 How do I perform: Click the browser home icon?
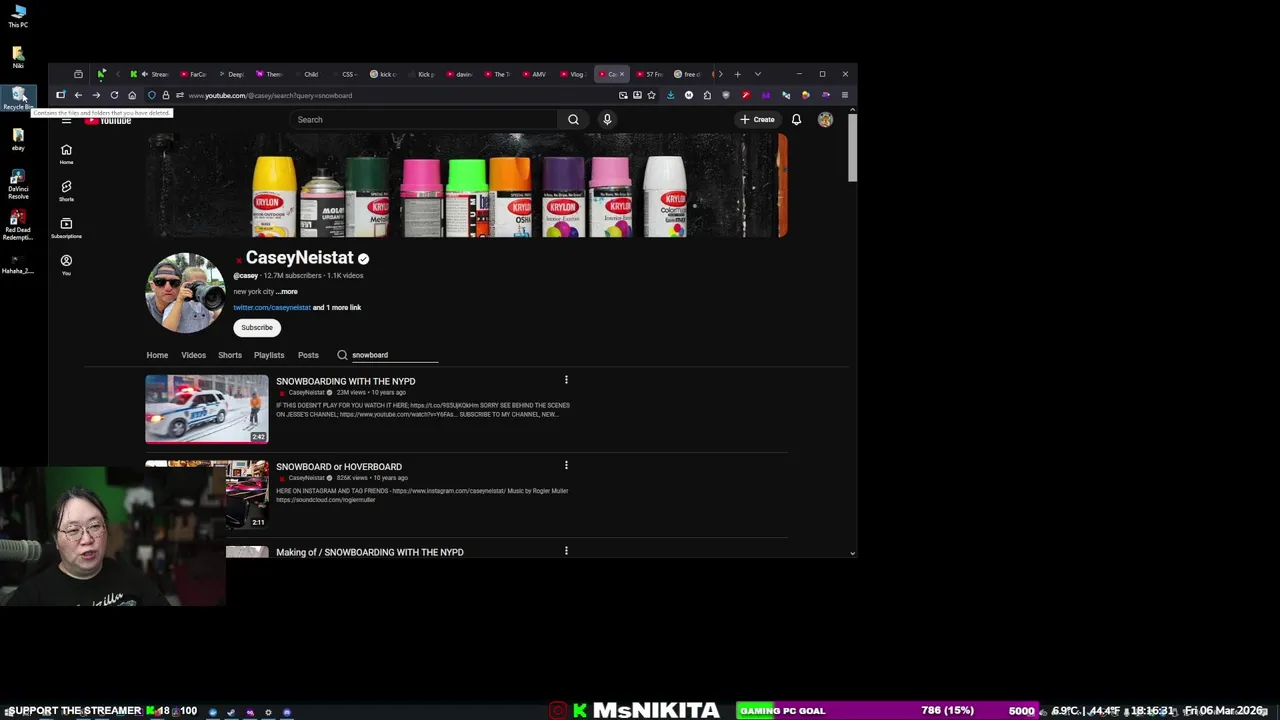coord(132,95)
